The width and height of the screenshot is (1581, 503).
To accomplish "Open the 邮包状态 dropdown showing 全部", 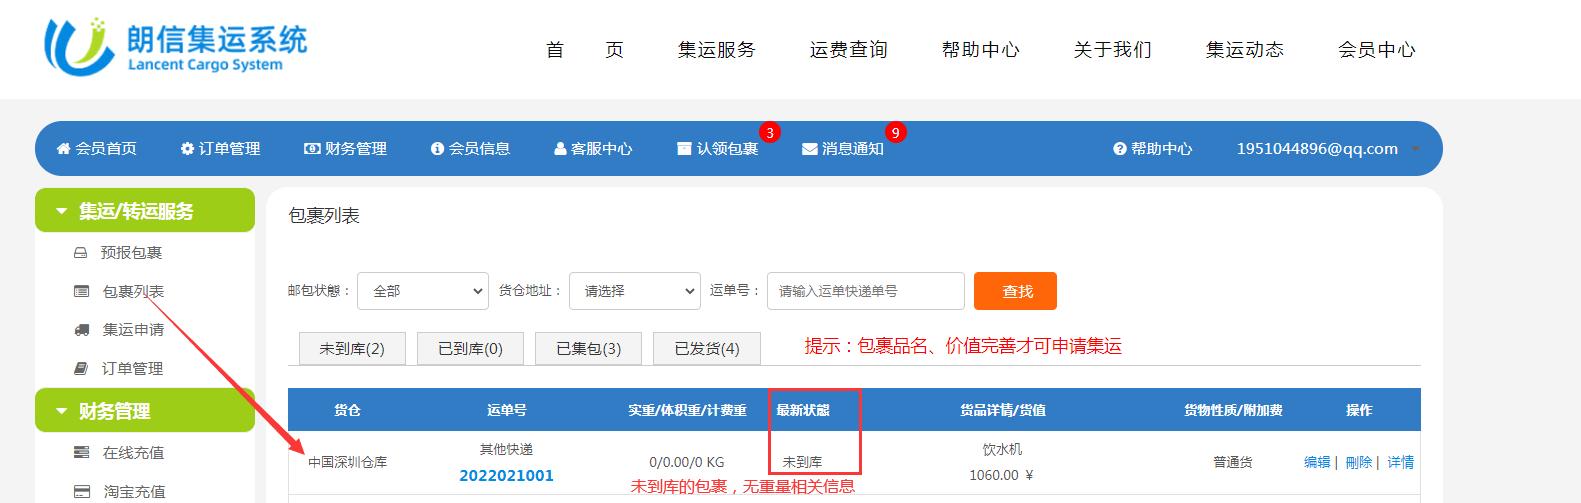I will [x=423, y=291].
